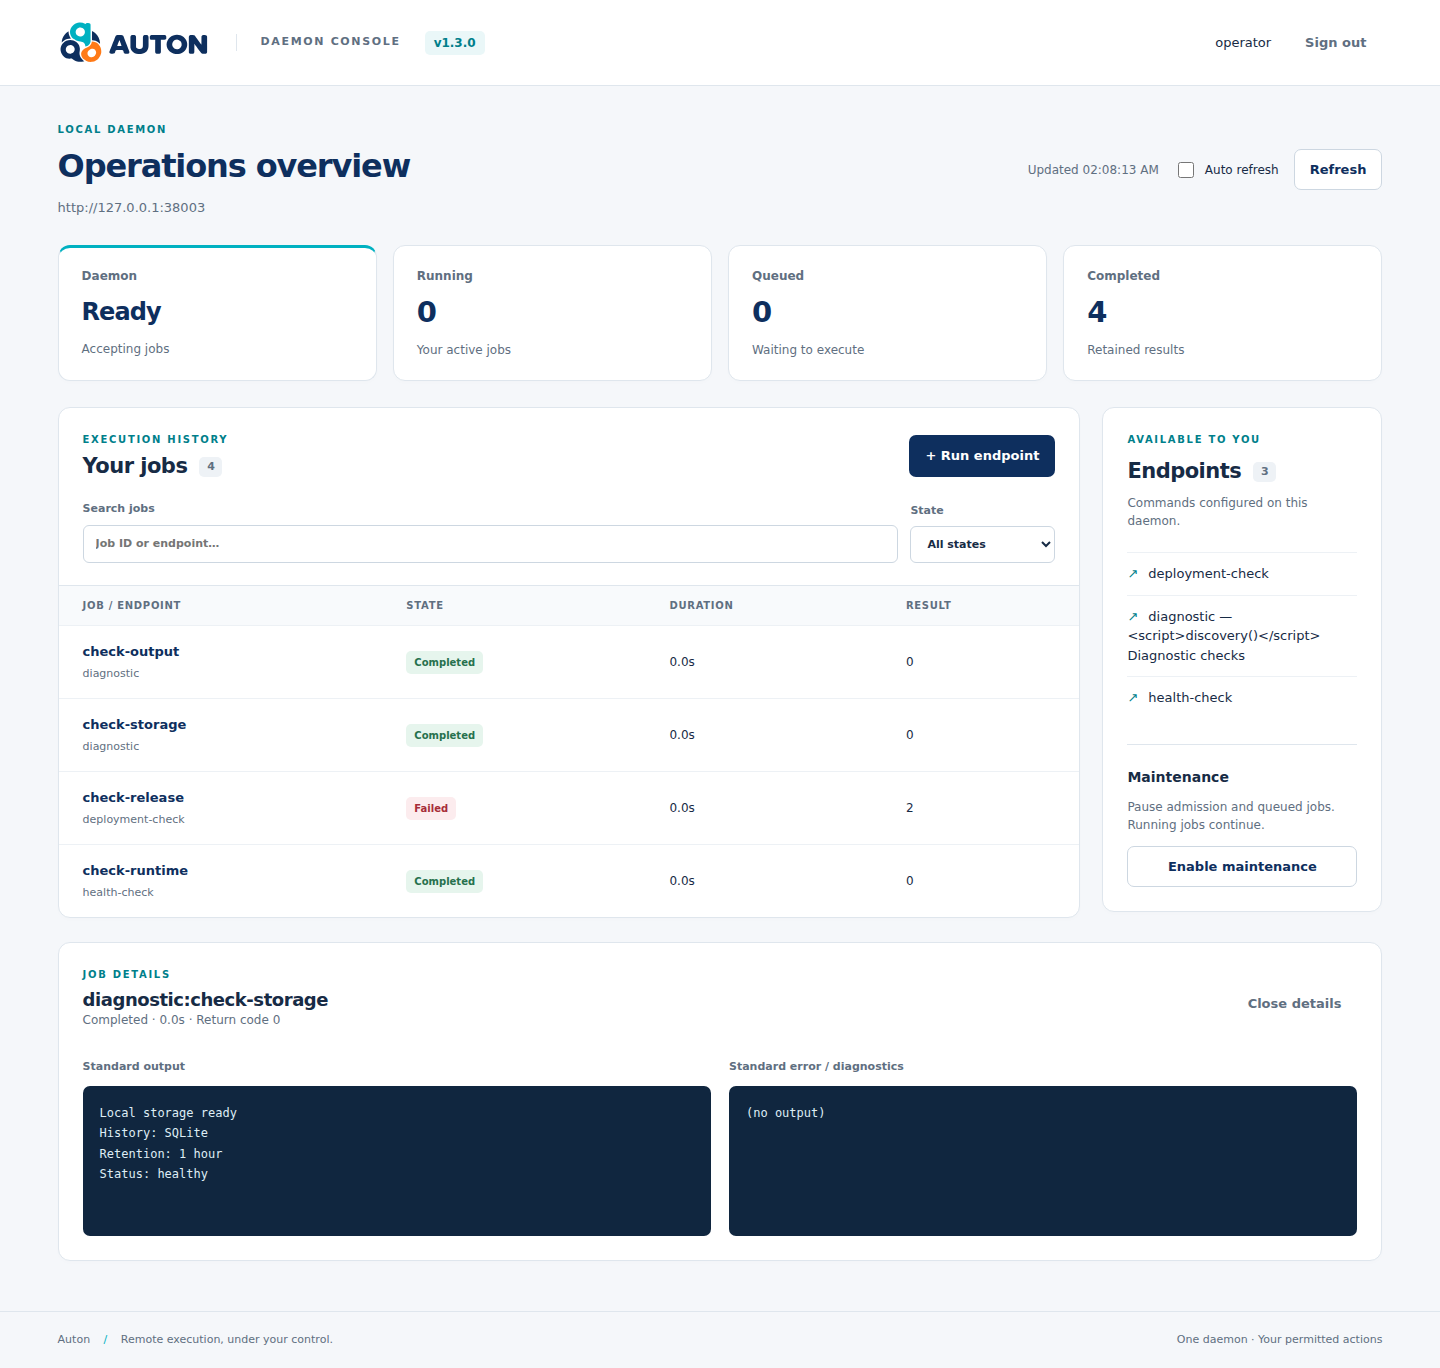Screen dimensions: 1440x1368
Task: Click the Standard output console panel
Action: point(396,1161)
